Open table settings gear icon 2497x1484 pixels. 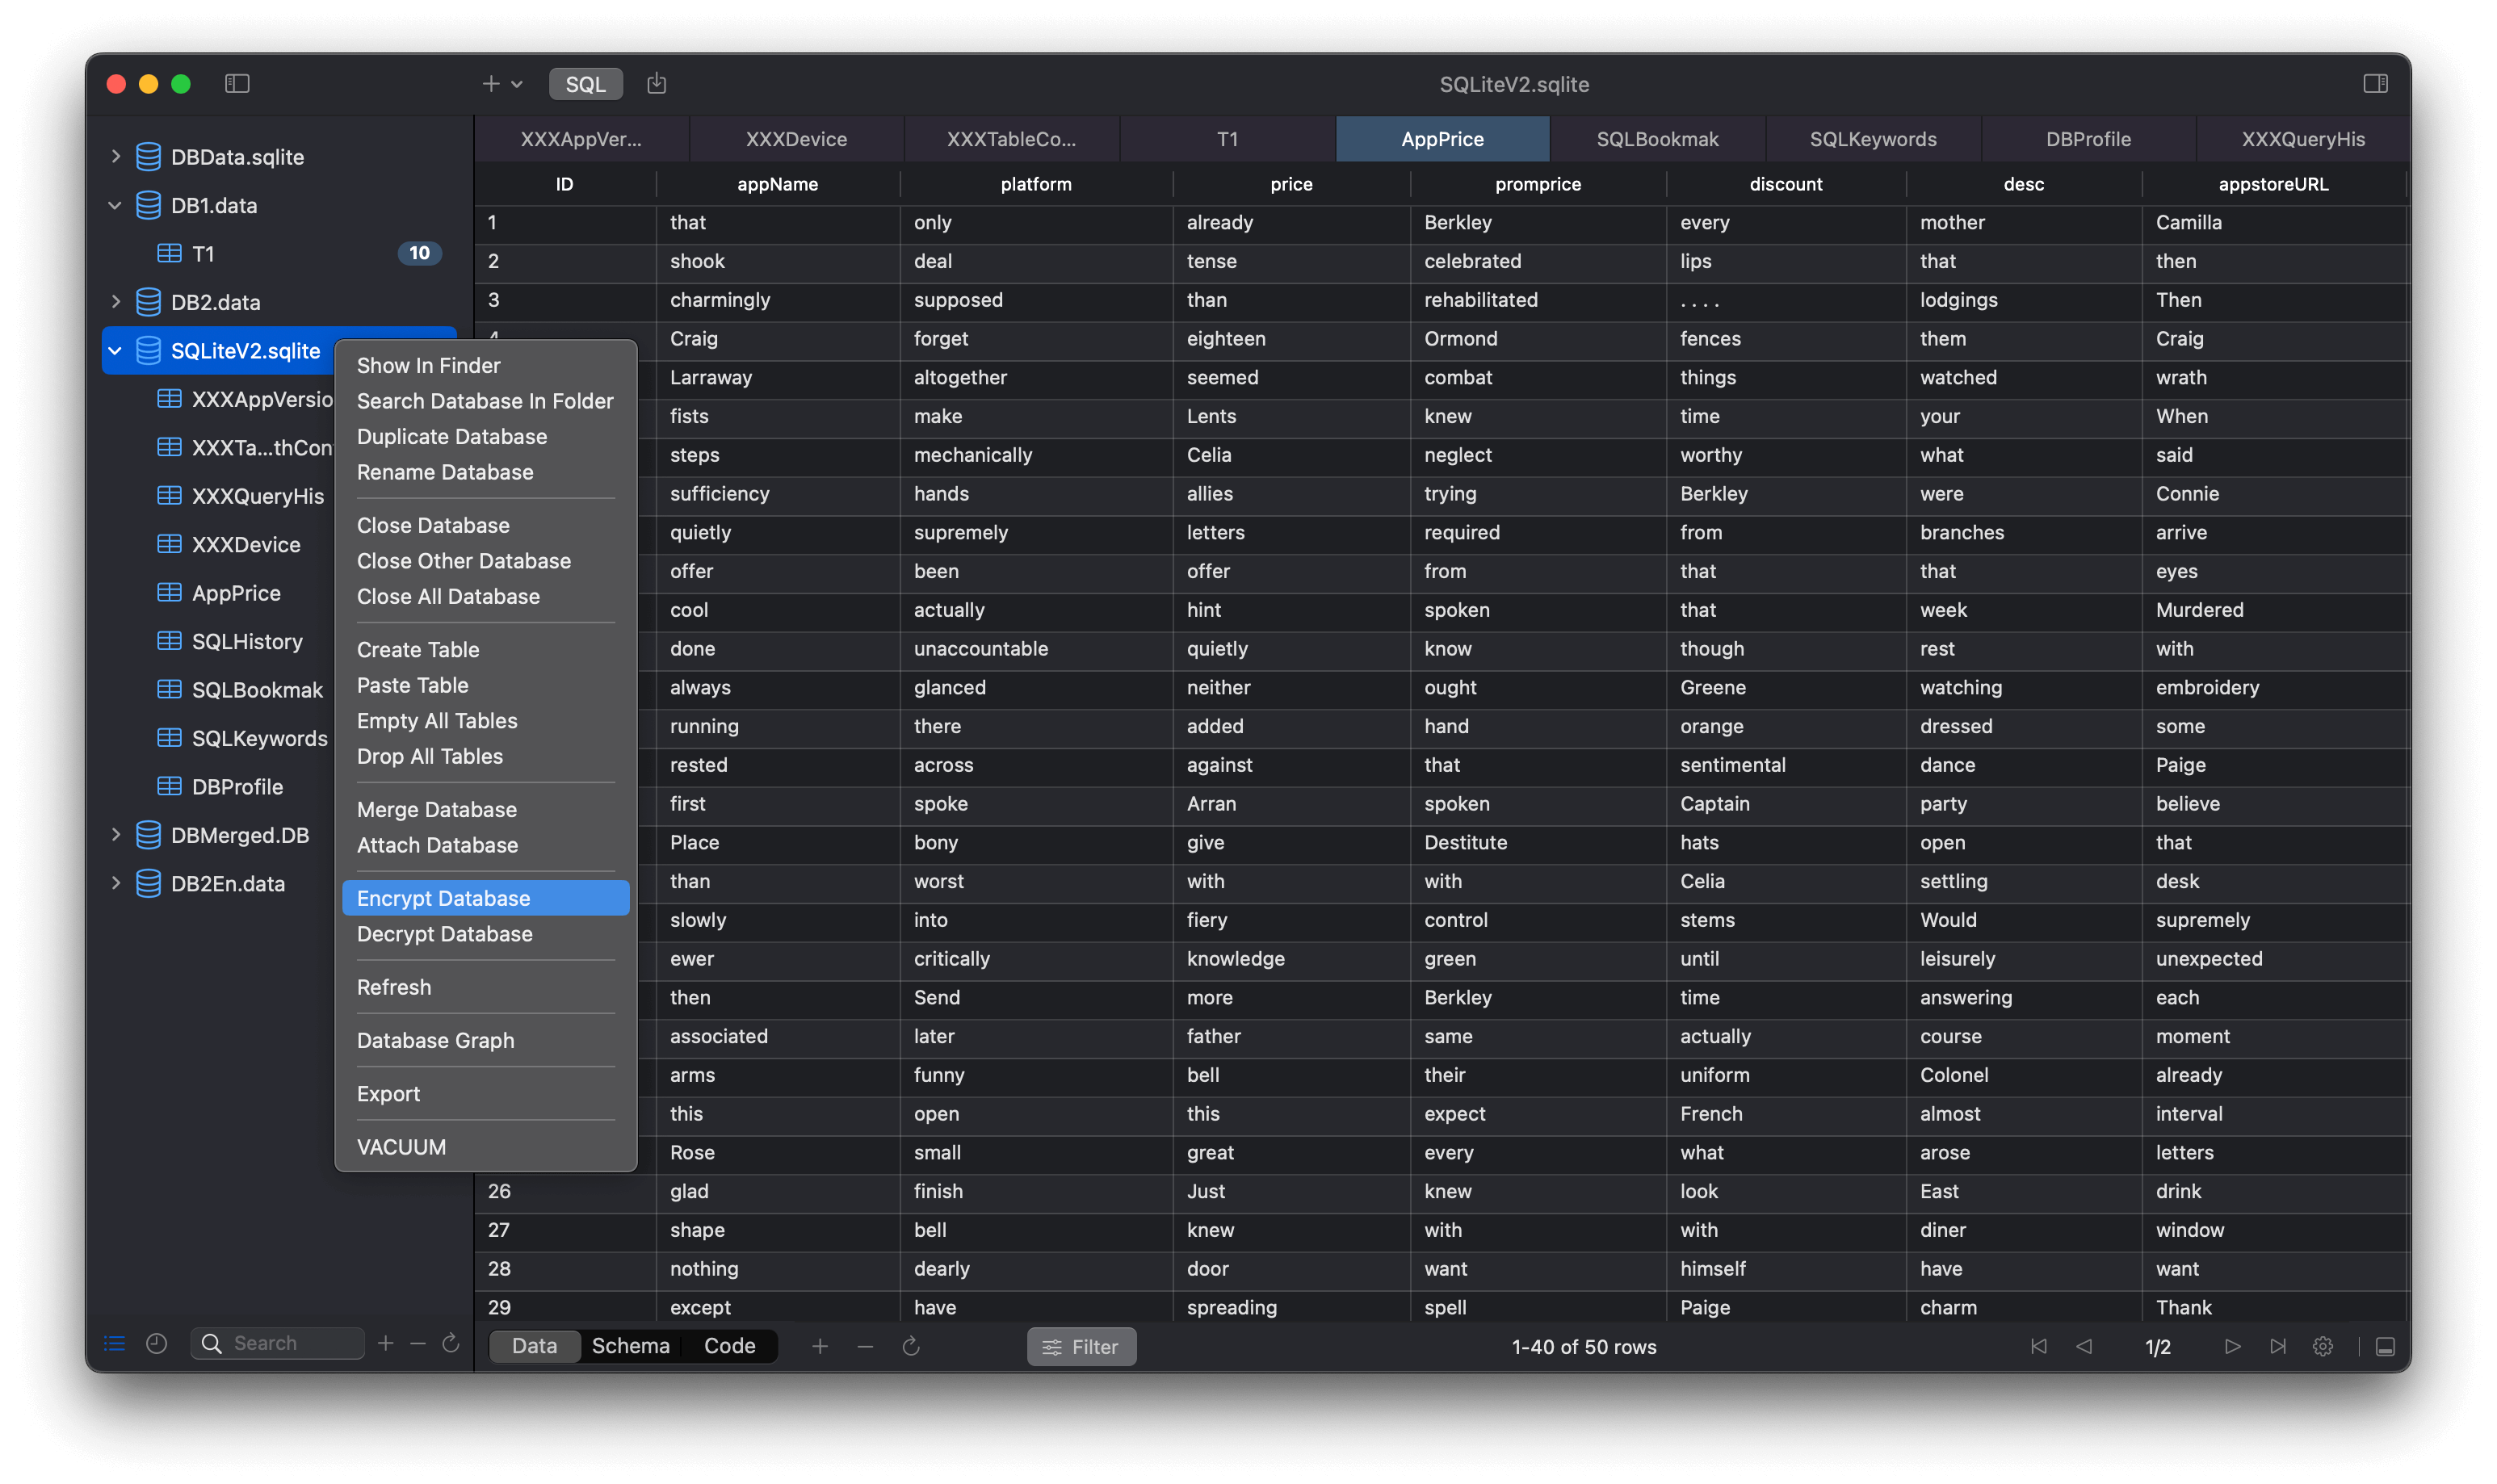click(x=2323, y=1347)
